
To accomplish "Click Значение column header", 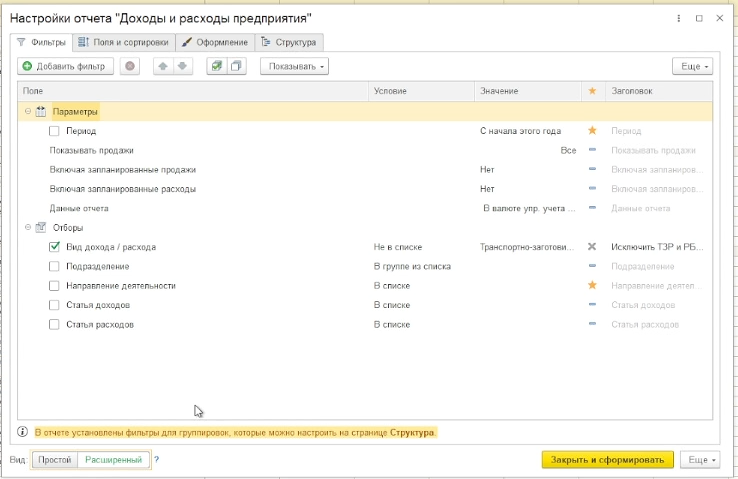I will click(528, 91).
